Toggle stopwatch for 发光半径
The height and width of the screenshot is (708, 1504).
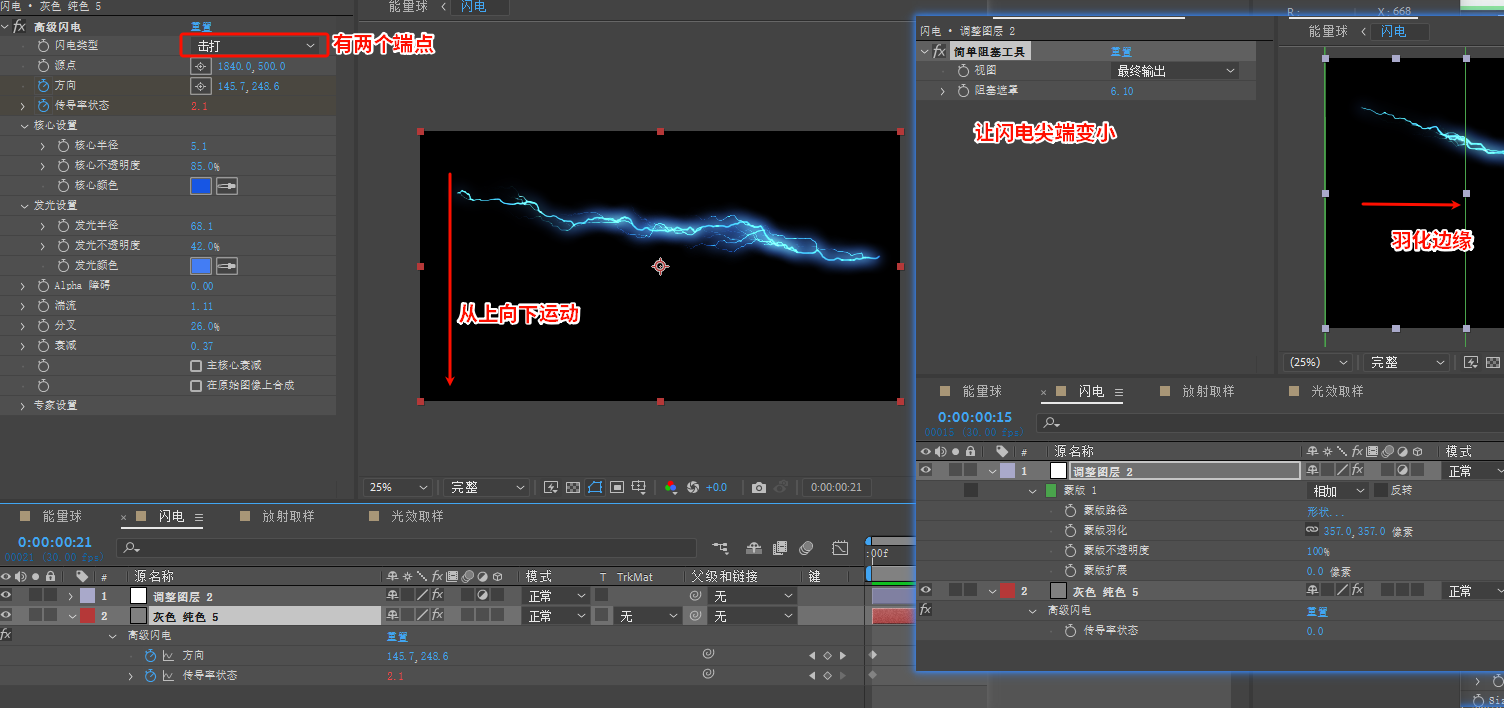tap(63, 225)
